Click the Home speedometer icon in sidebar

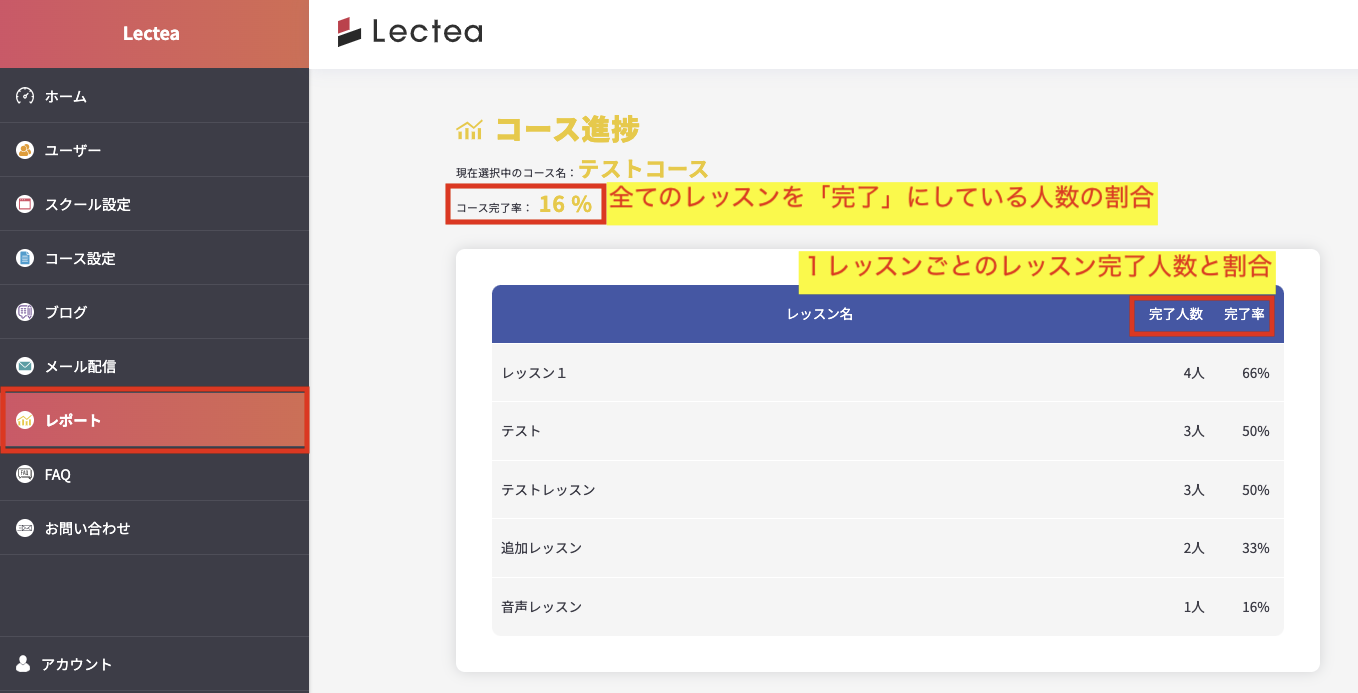point(25,96)
